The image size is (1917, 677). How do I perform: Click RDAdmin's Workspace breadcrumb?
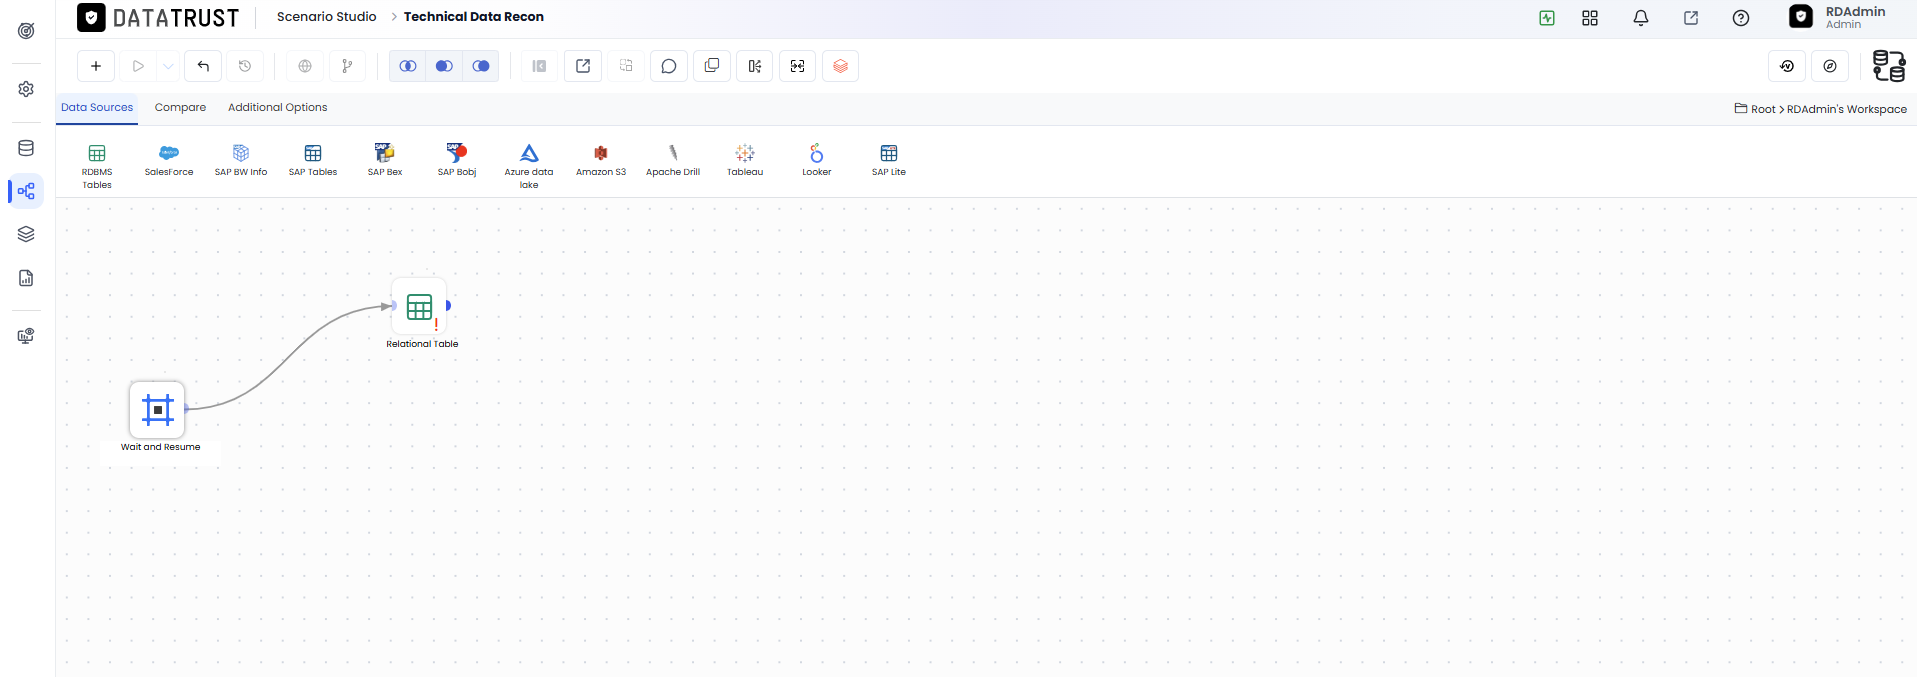coord(1847,109)
